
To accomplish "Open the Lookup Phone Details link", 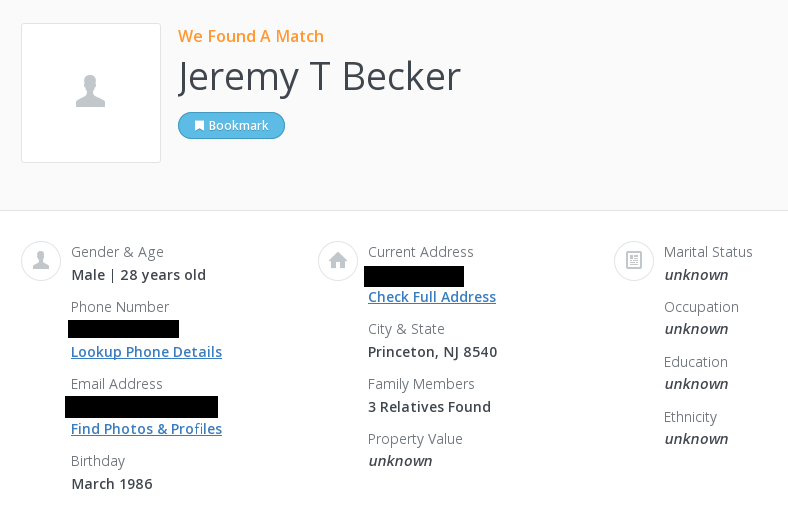I will pyautogui.click(x=146, y=352).
